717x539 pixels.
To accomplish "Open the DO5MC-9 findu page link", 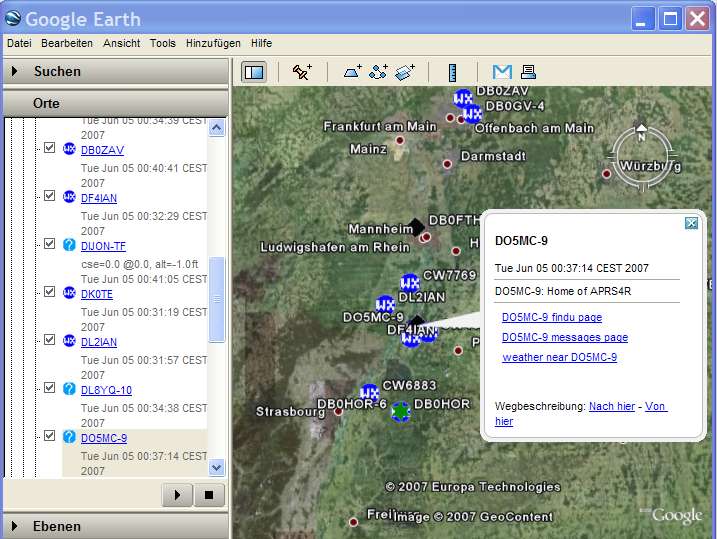I will coord(552,317).
